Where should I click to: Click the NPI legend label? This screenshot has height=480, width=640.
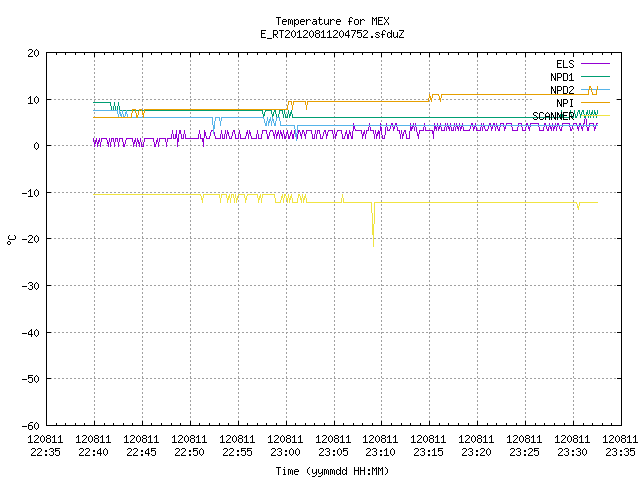click(565, 103)
